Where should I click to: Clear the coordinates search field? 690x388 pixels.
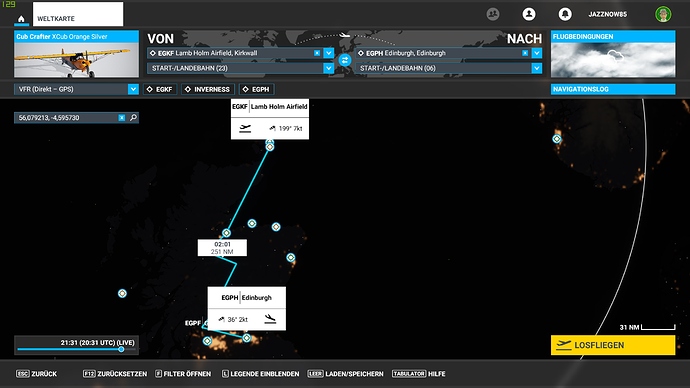pyautogui.click(x=122, y=117)
